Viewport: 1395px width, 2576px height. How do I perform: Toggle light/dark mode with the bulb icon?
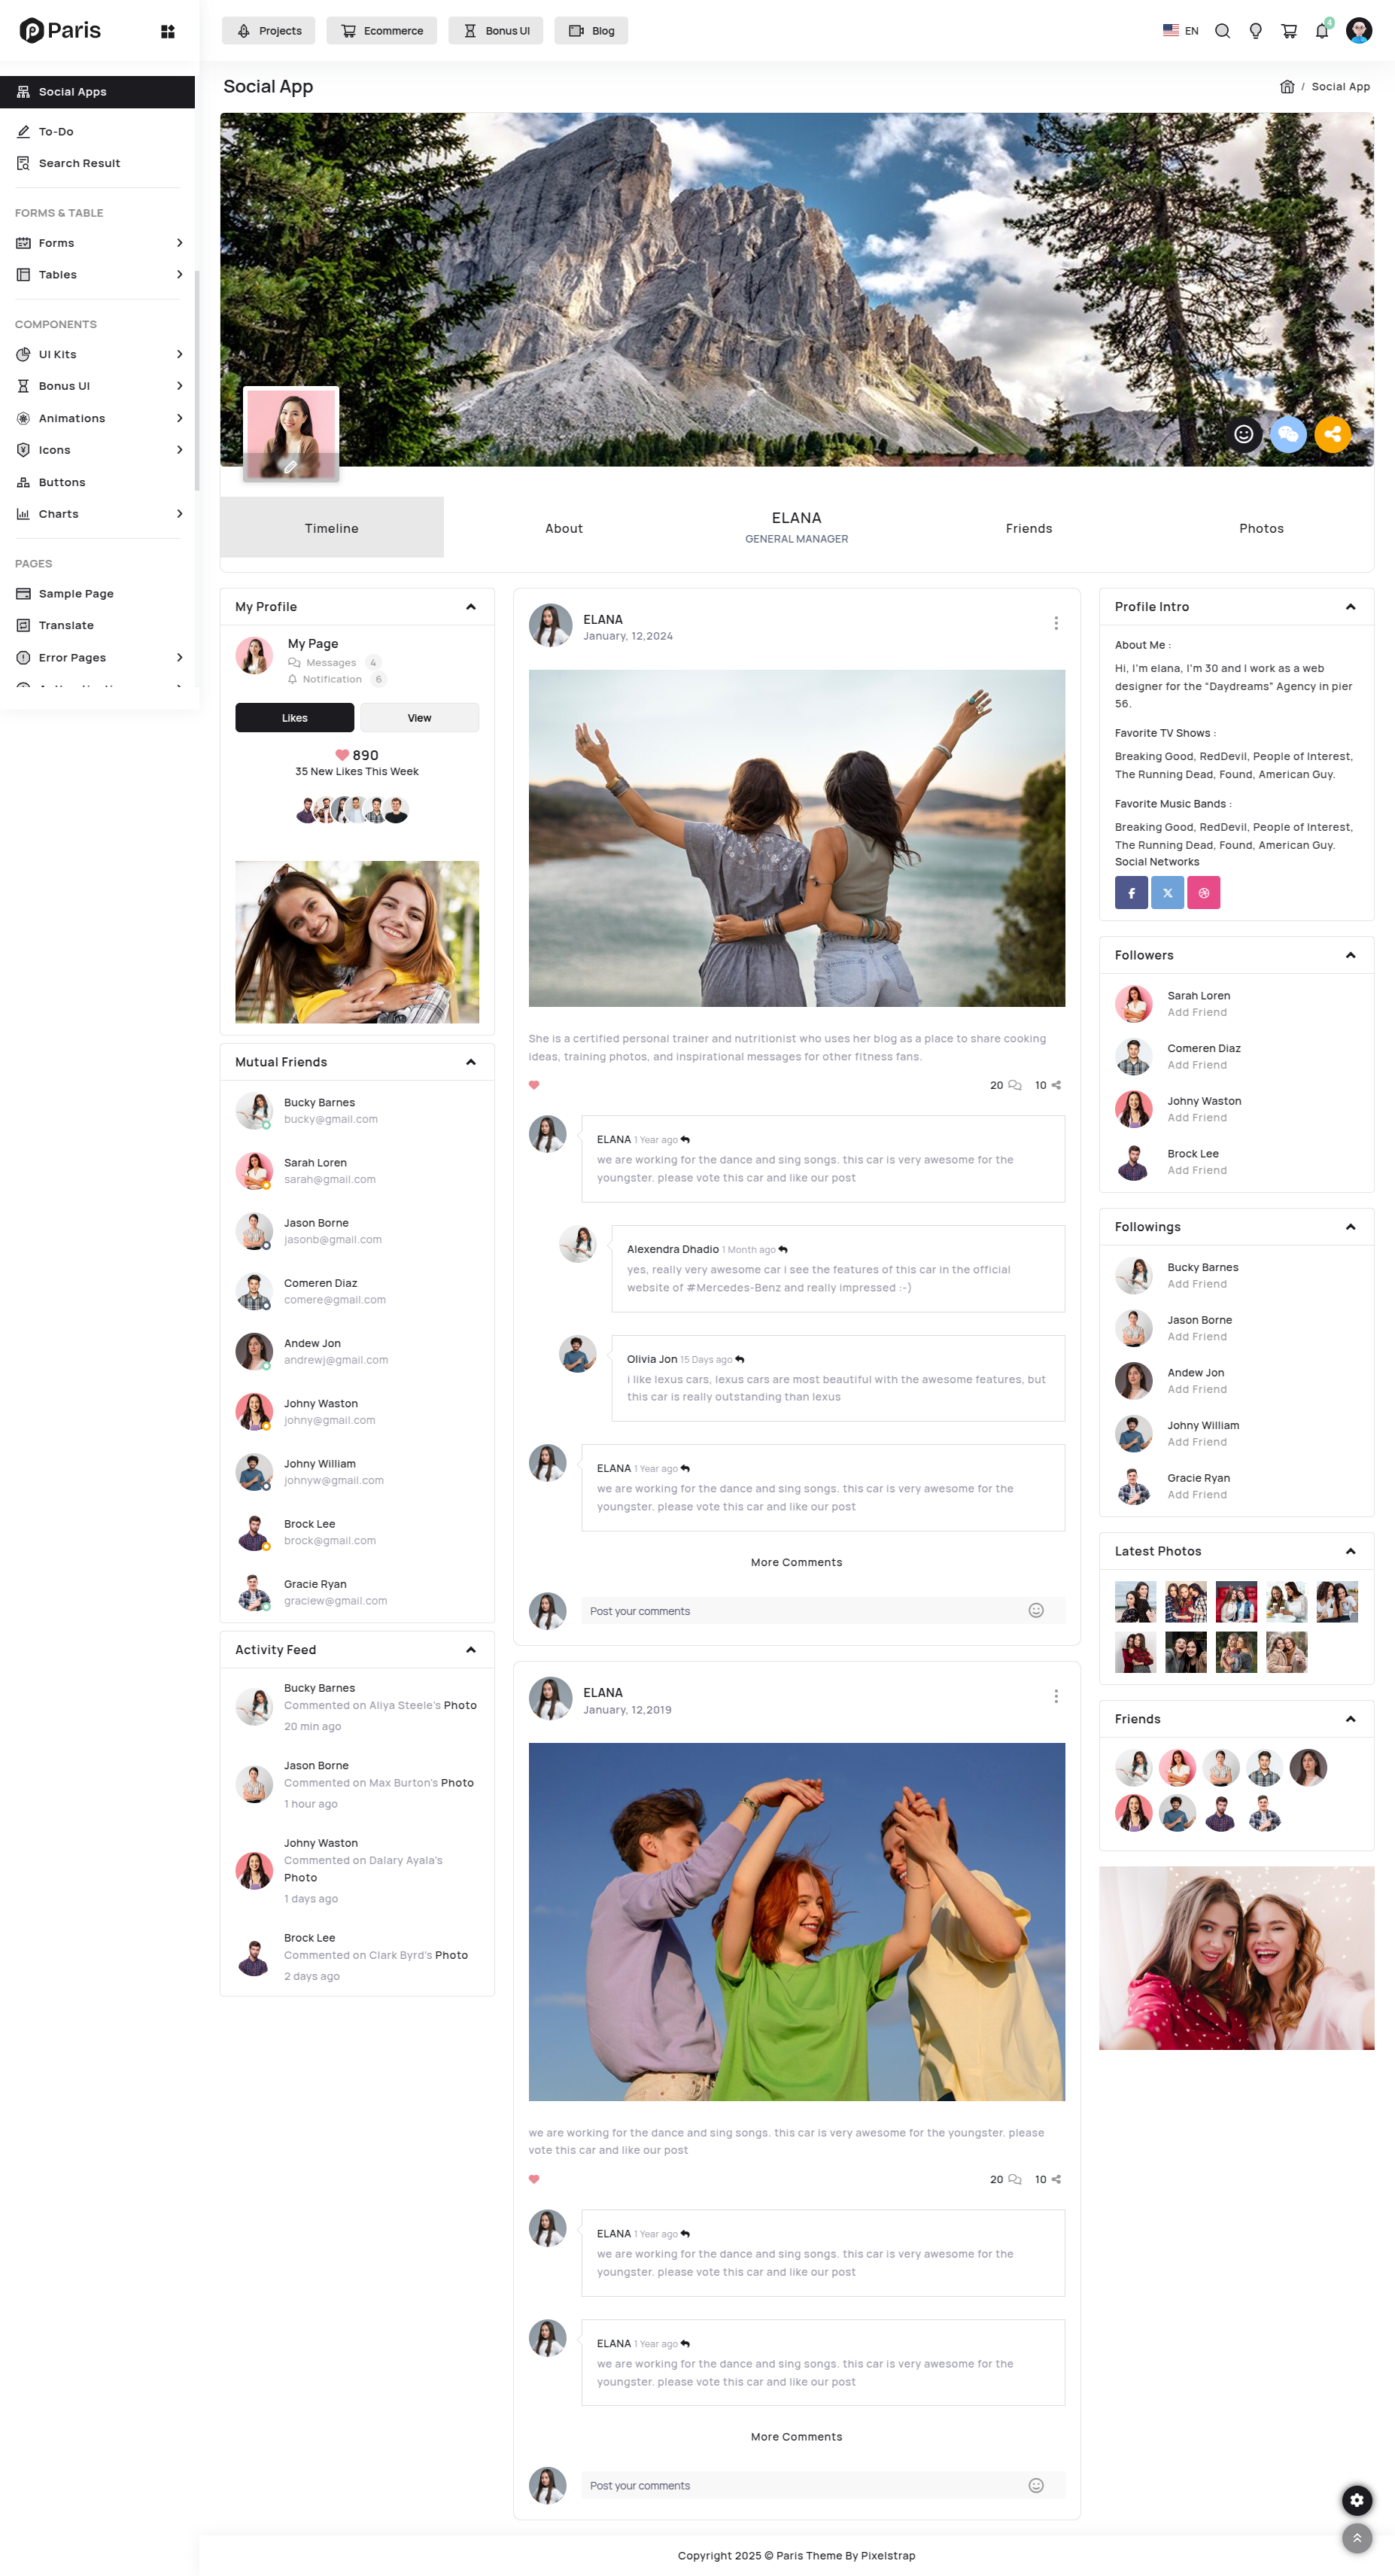click(x=1256, y=30)
